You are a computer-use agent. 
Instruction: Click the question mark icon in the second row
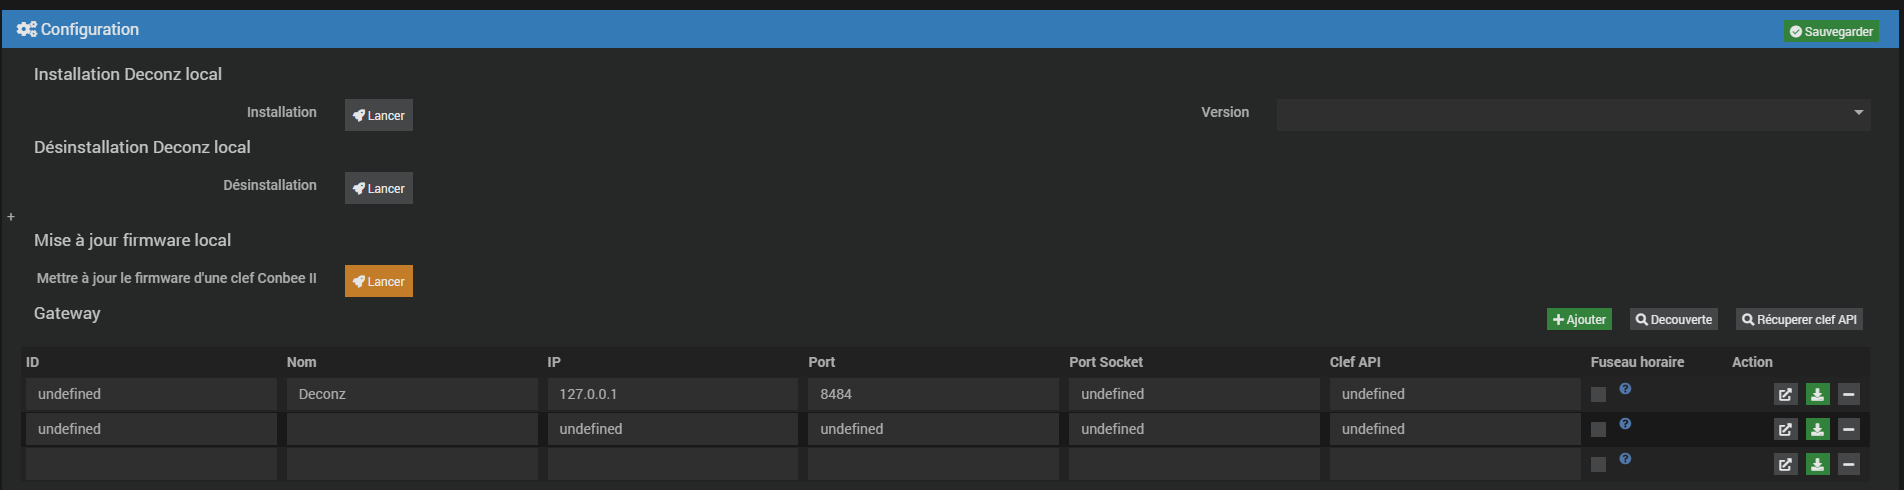point(1625,423)
